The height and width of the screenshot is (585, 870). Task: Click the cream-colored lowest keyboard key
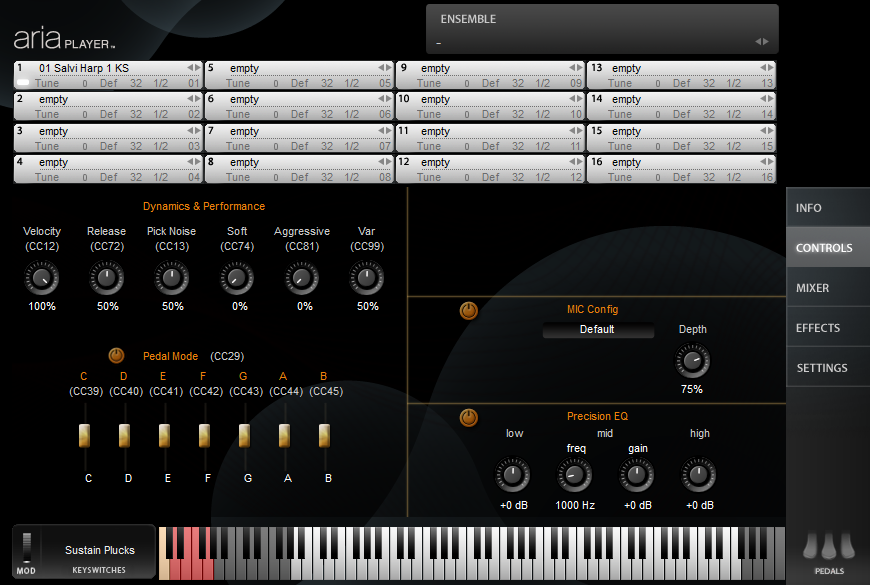pyautogui.click(x=163, y=569)
